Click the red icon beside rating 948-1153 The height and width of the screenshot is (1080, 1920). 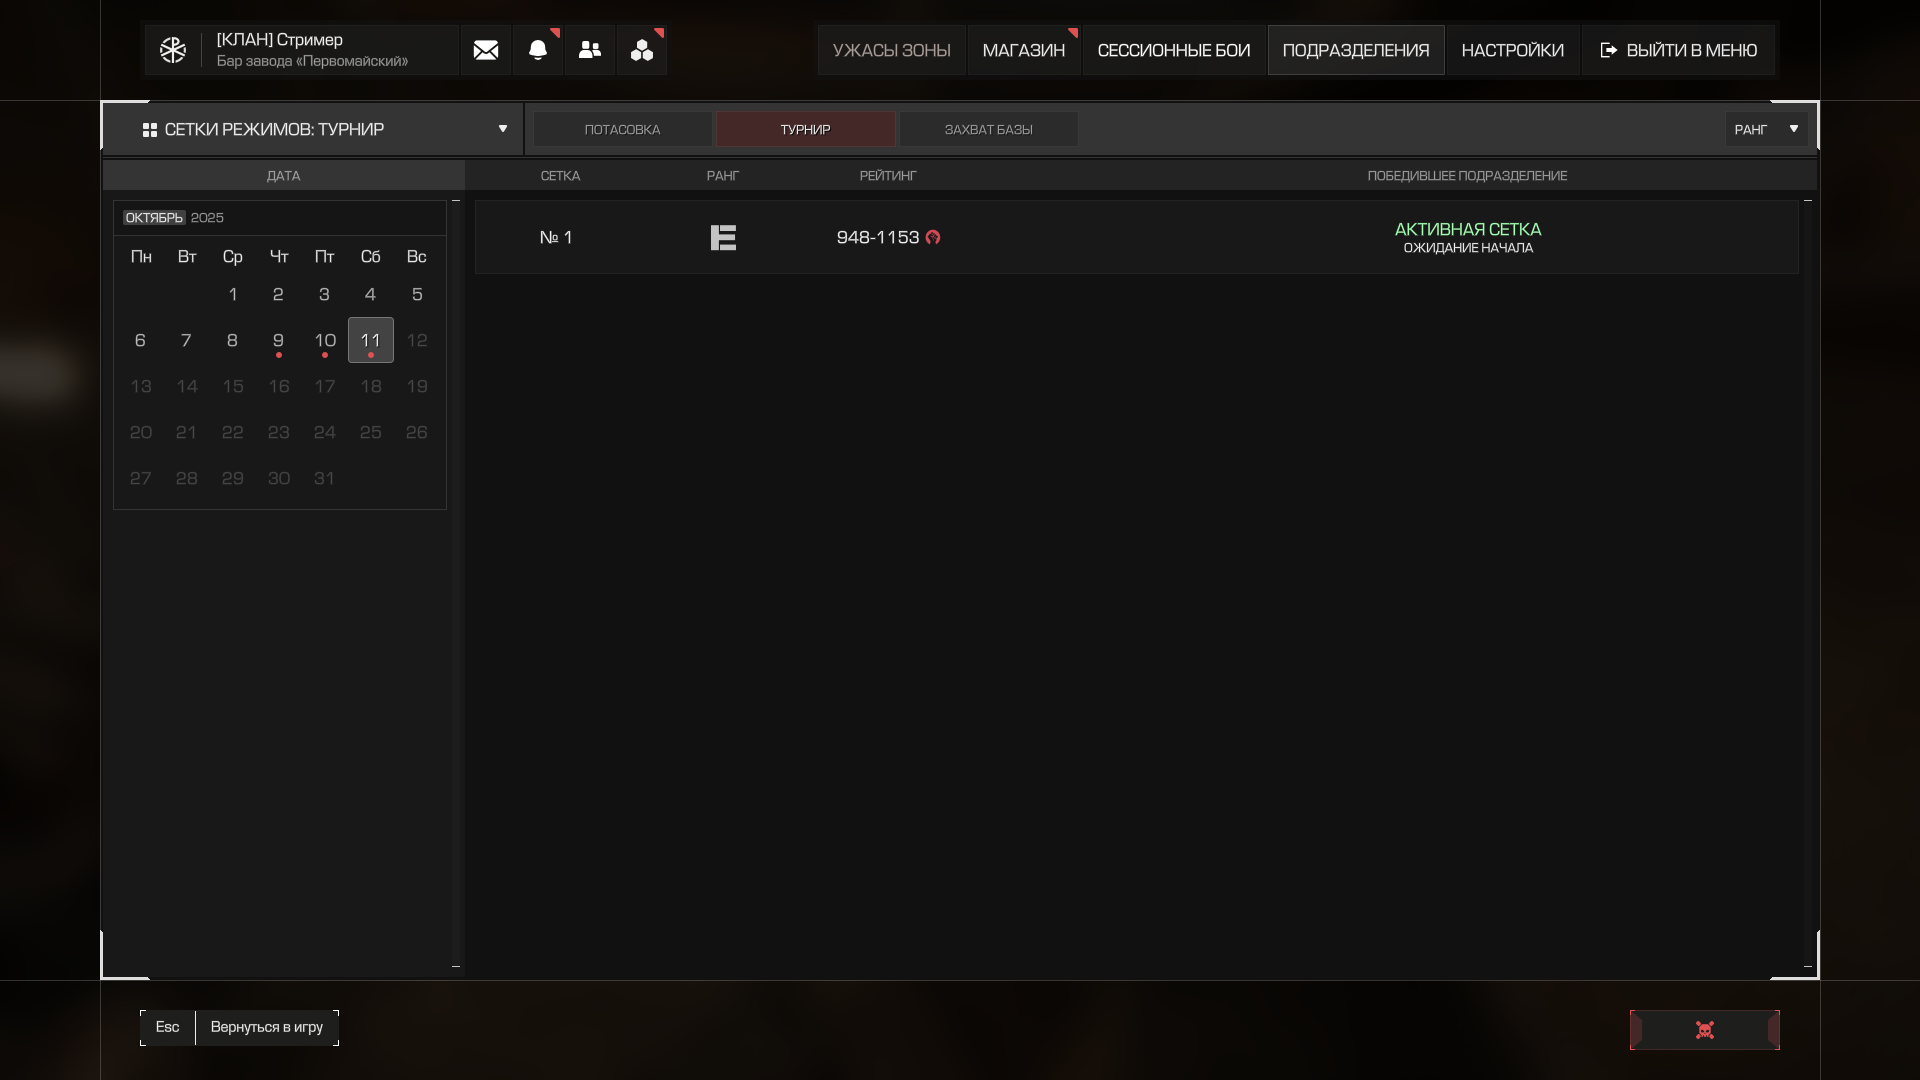(x=933, y=238)
